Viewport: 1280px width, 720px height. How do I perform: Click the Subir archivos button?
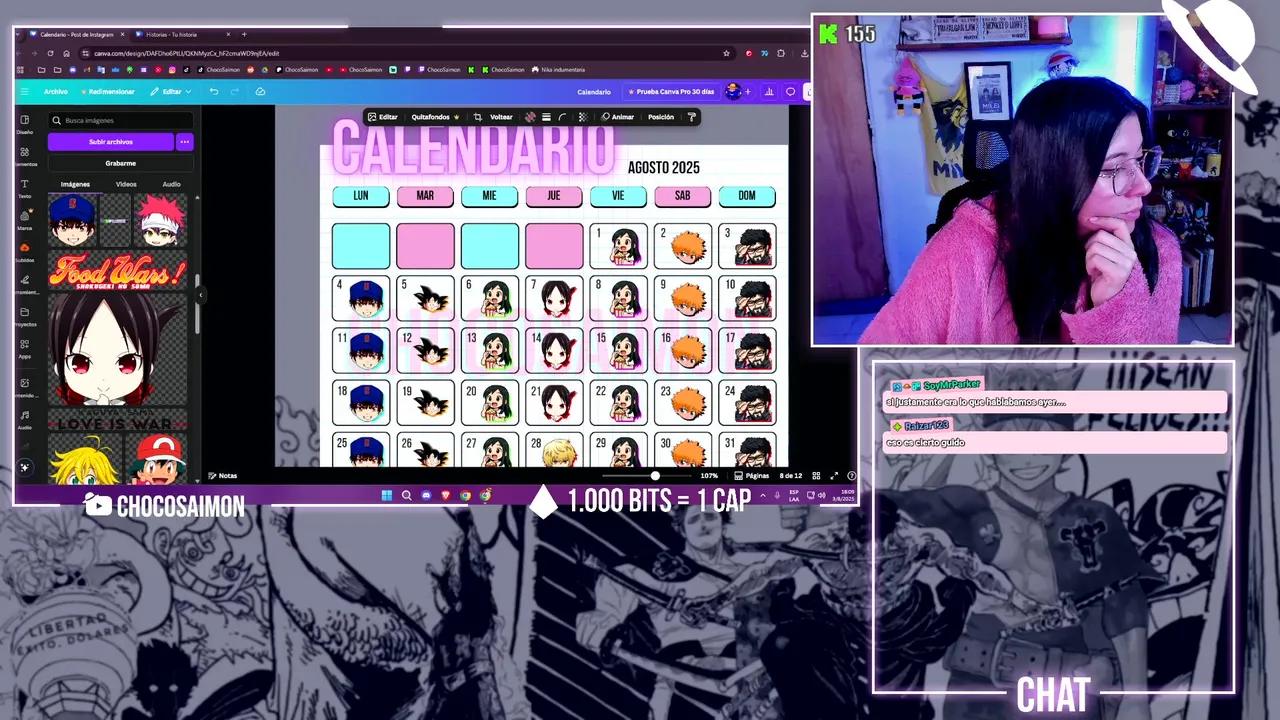pos(110,142)
